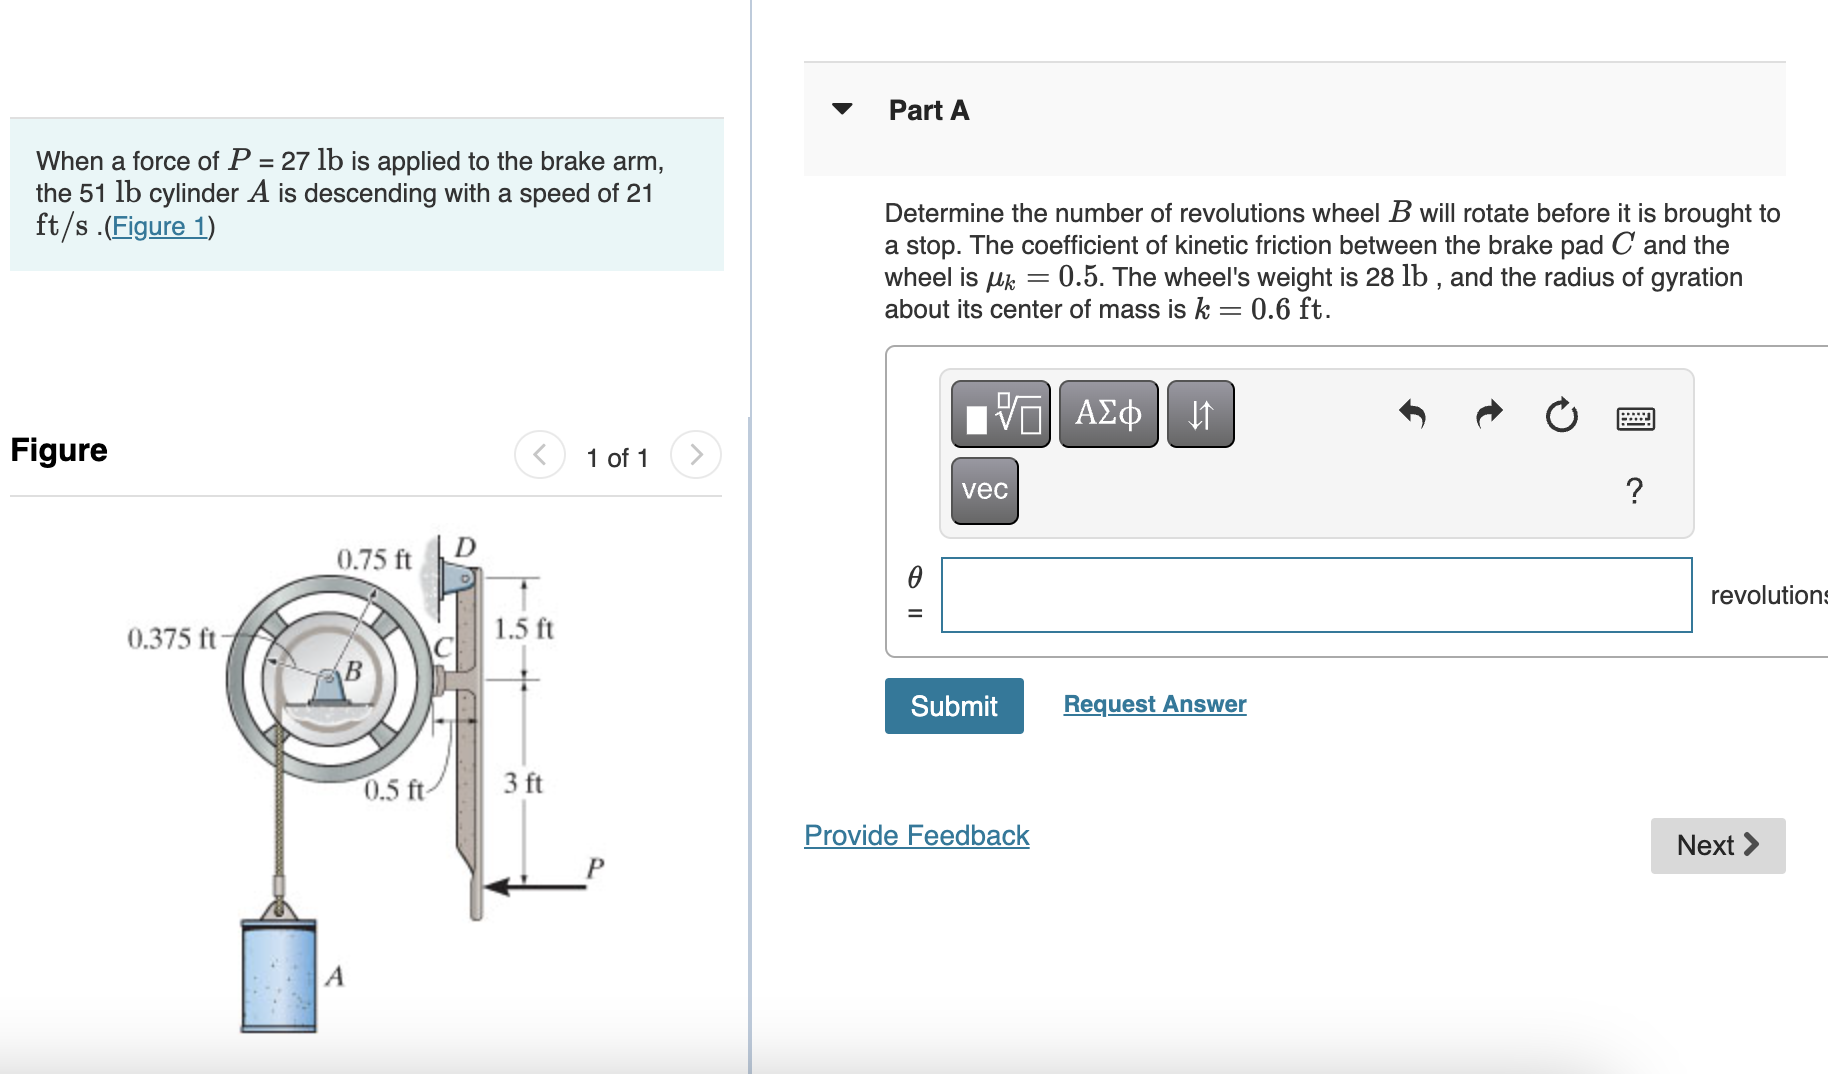Select the unit conversion arrows tool
Viewport: 1828px width, 1074px height.
[x=1199, y=413]
